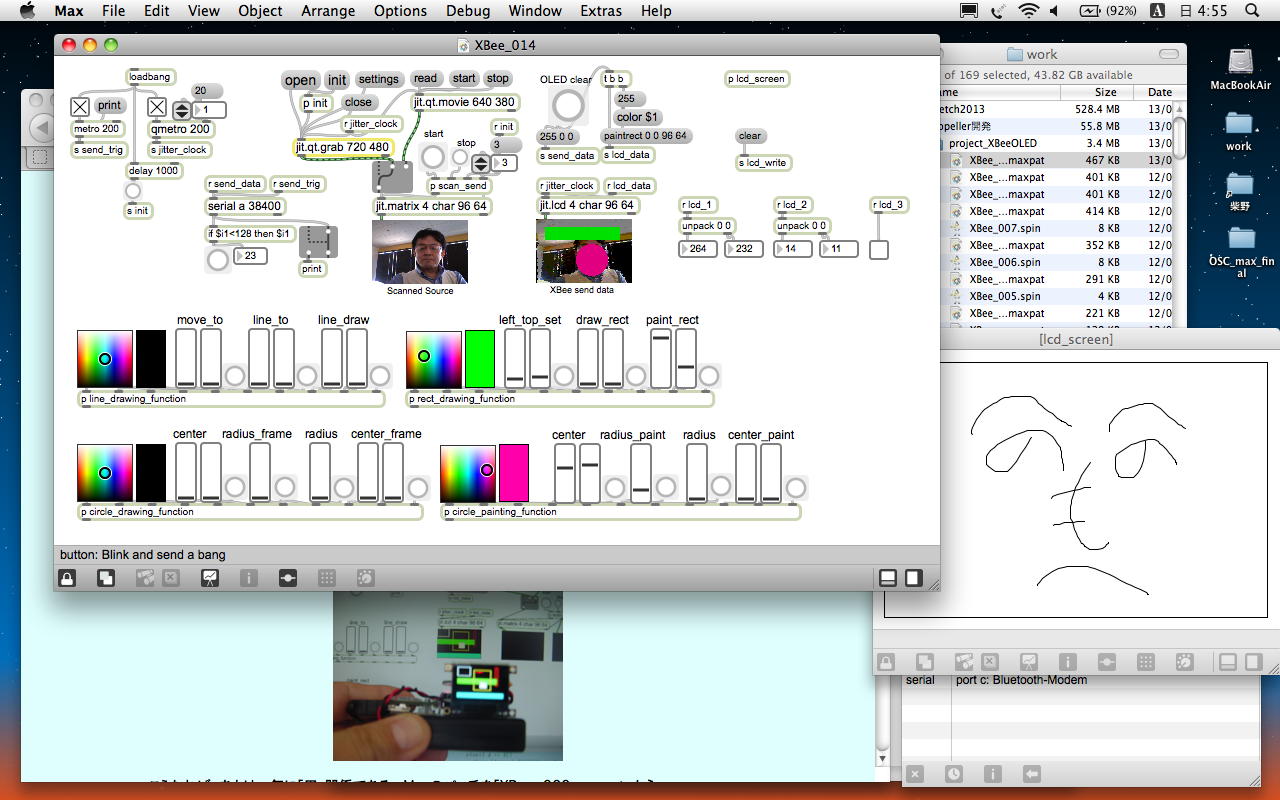Toggle side panel icon in XBee_014 window corner
This screenshot has height=800, width=1280.
[x=913, y=578]
